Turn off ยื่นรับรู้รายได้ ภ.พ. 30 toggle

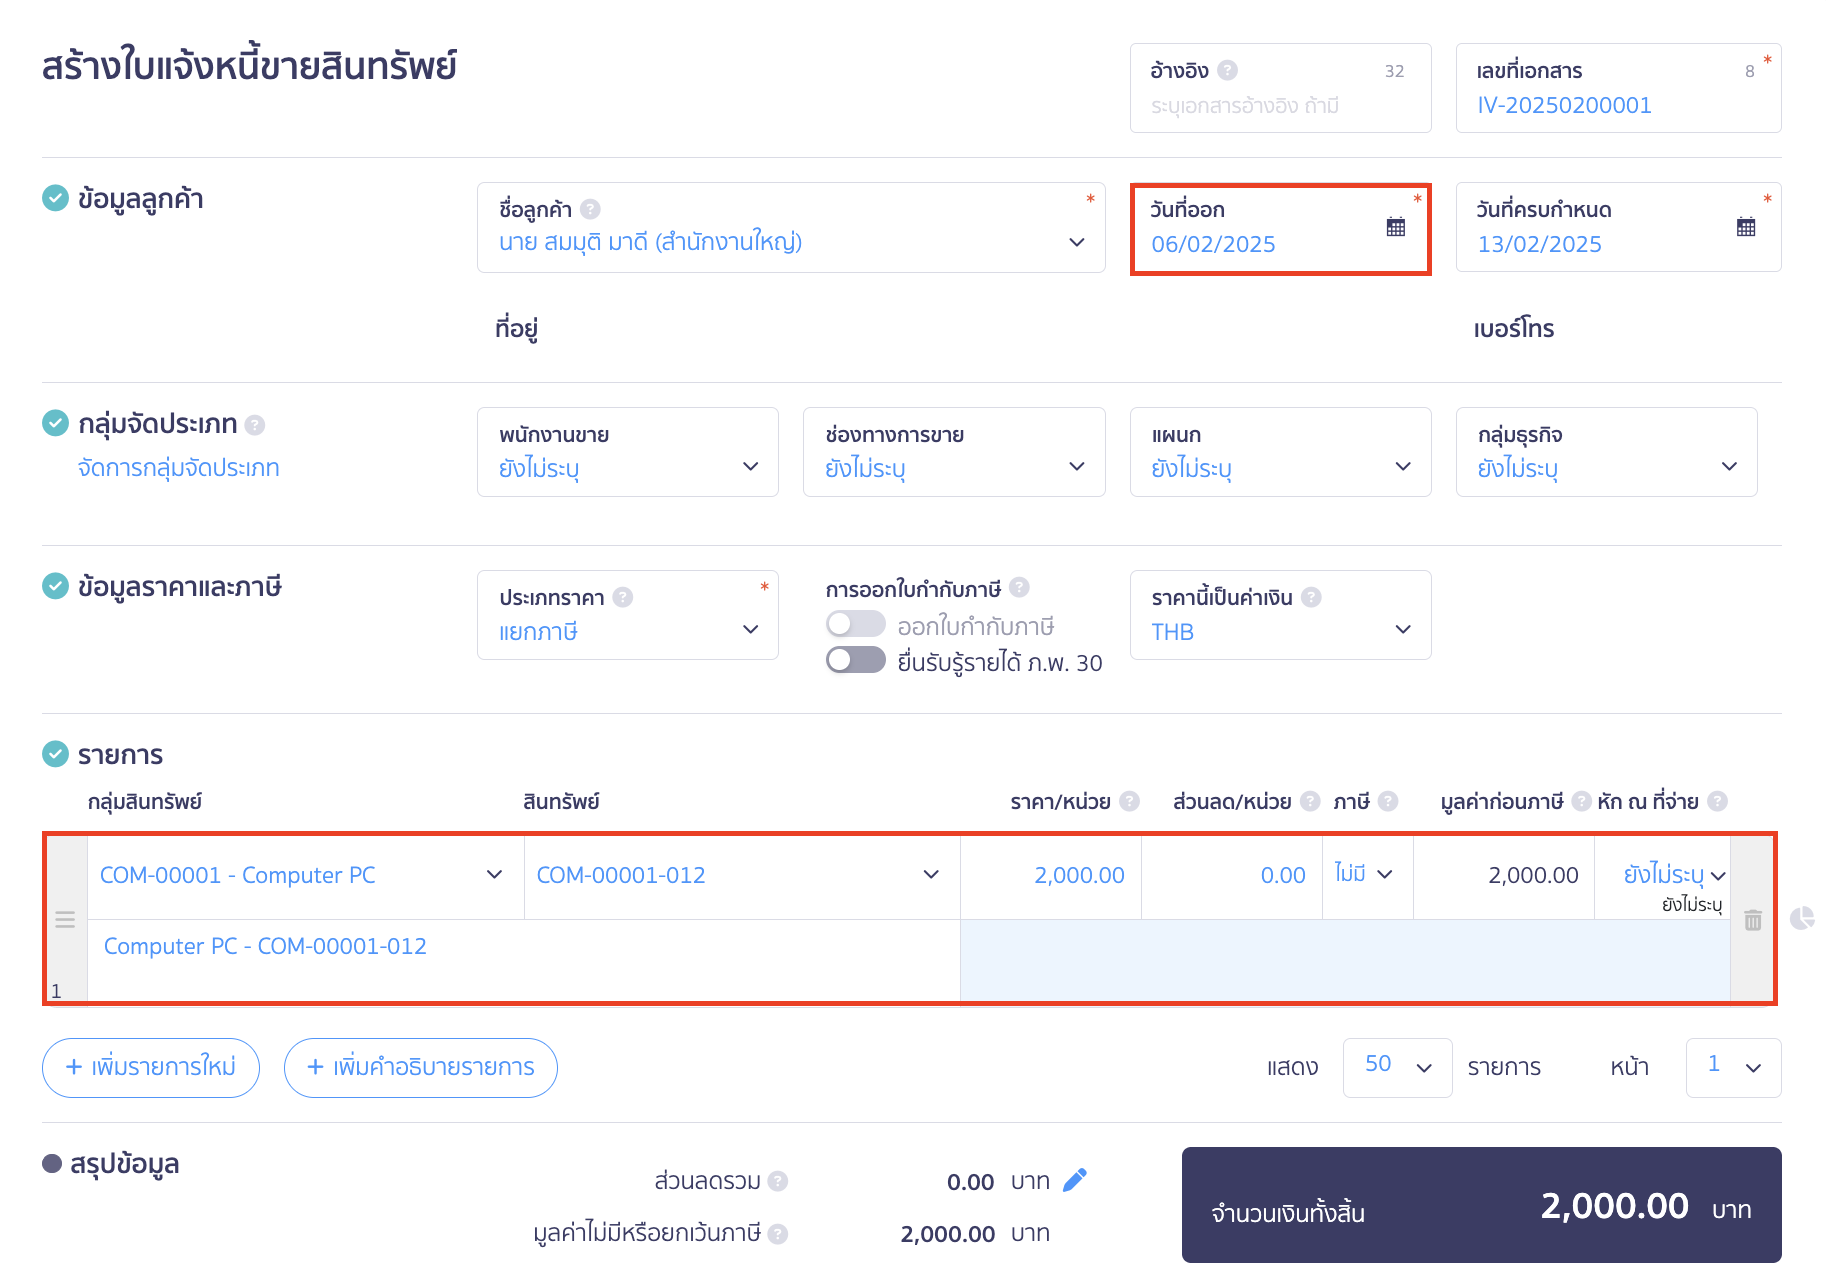pyautogui.click(x=855, y=660)
